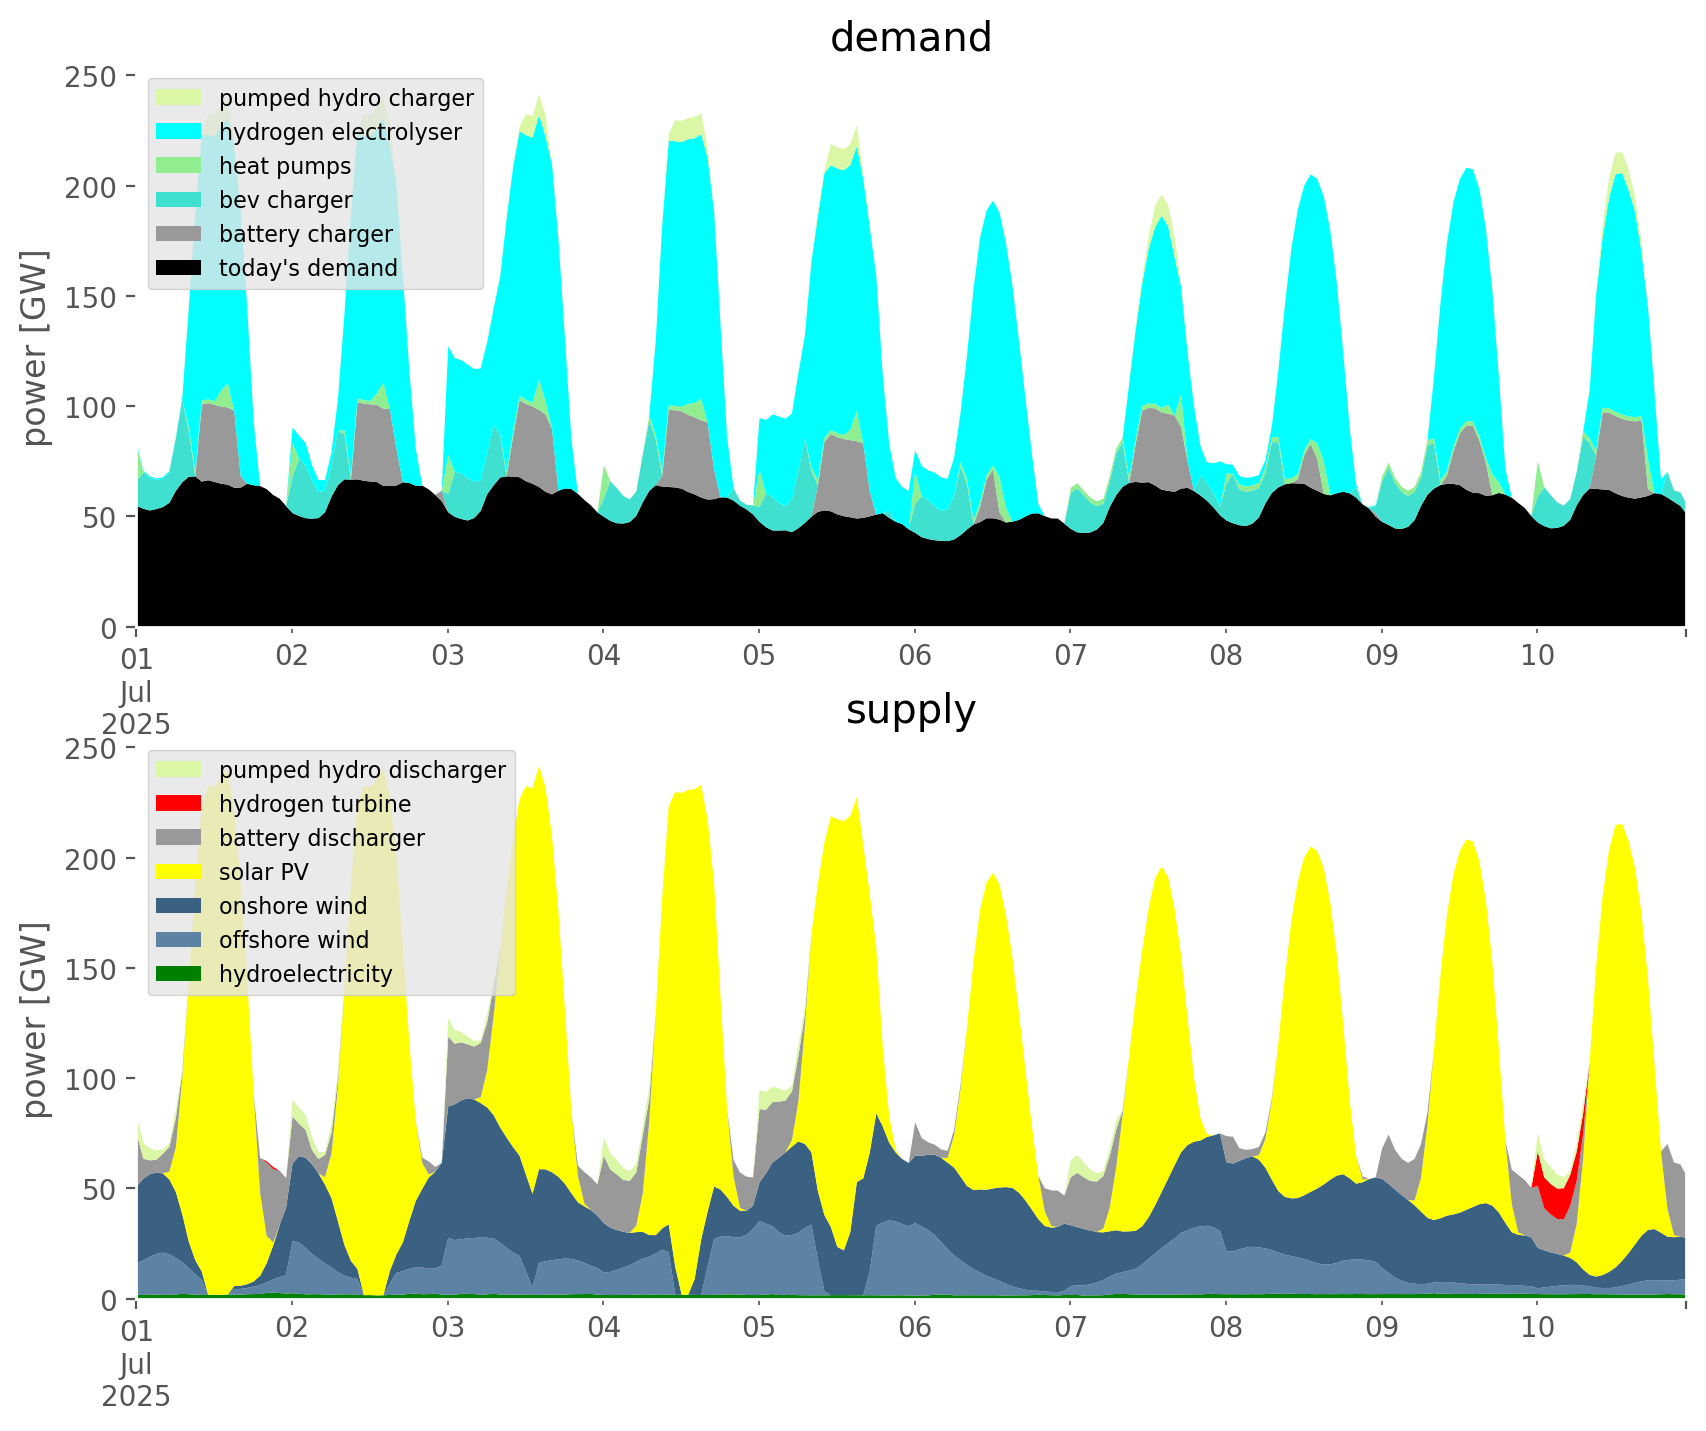Click the 'supply' chart title
The image size is (1706, 1431).
tap(910, 710)
